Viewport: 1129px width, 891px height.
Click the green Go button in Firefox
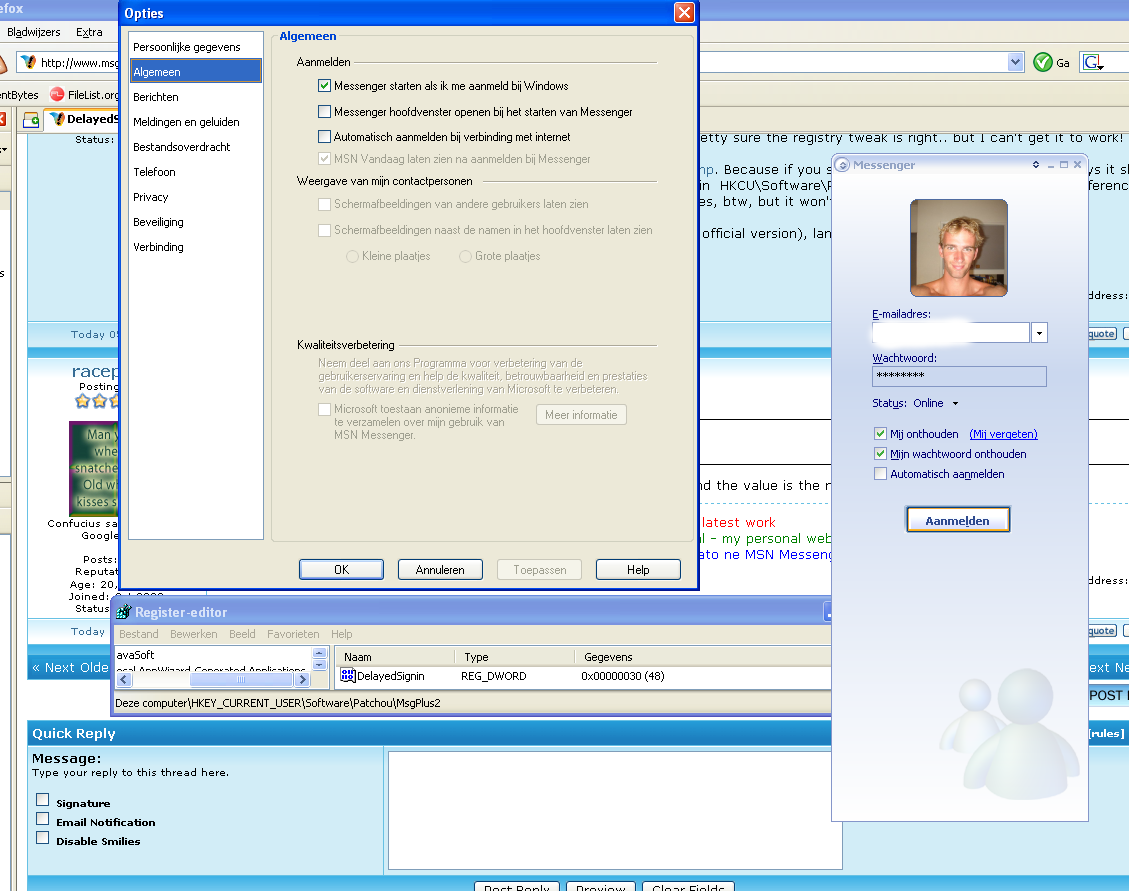[1043, 62]
